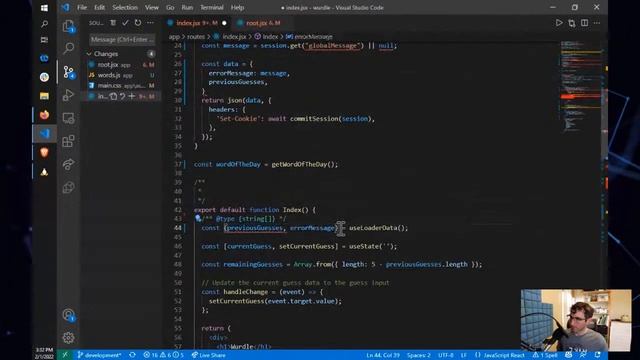Click the development branch in status bar
640x360 pixels.
tap(99, 355)
